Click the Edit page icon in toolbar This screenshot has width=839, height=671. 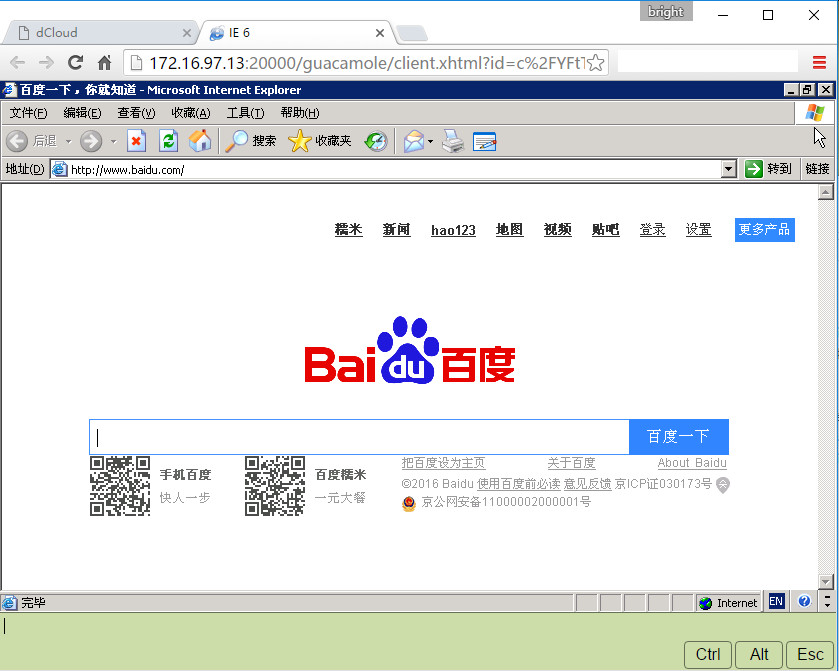click(x=485, y=142)
